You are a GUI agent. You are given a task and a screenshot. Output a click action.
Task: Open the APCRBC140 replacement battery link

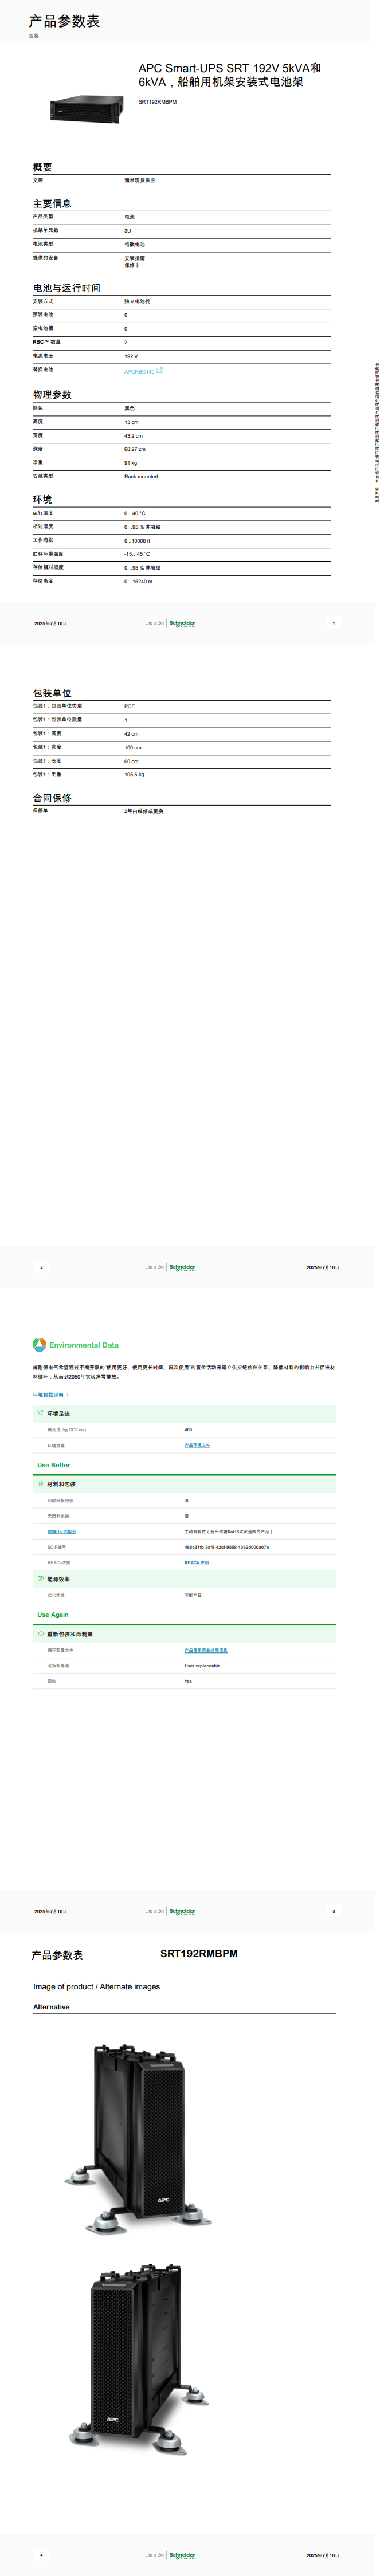pyautogui.click(x=139, y=371)
